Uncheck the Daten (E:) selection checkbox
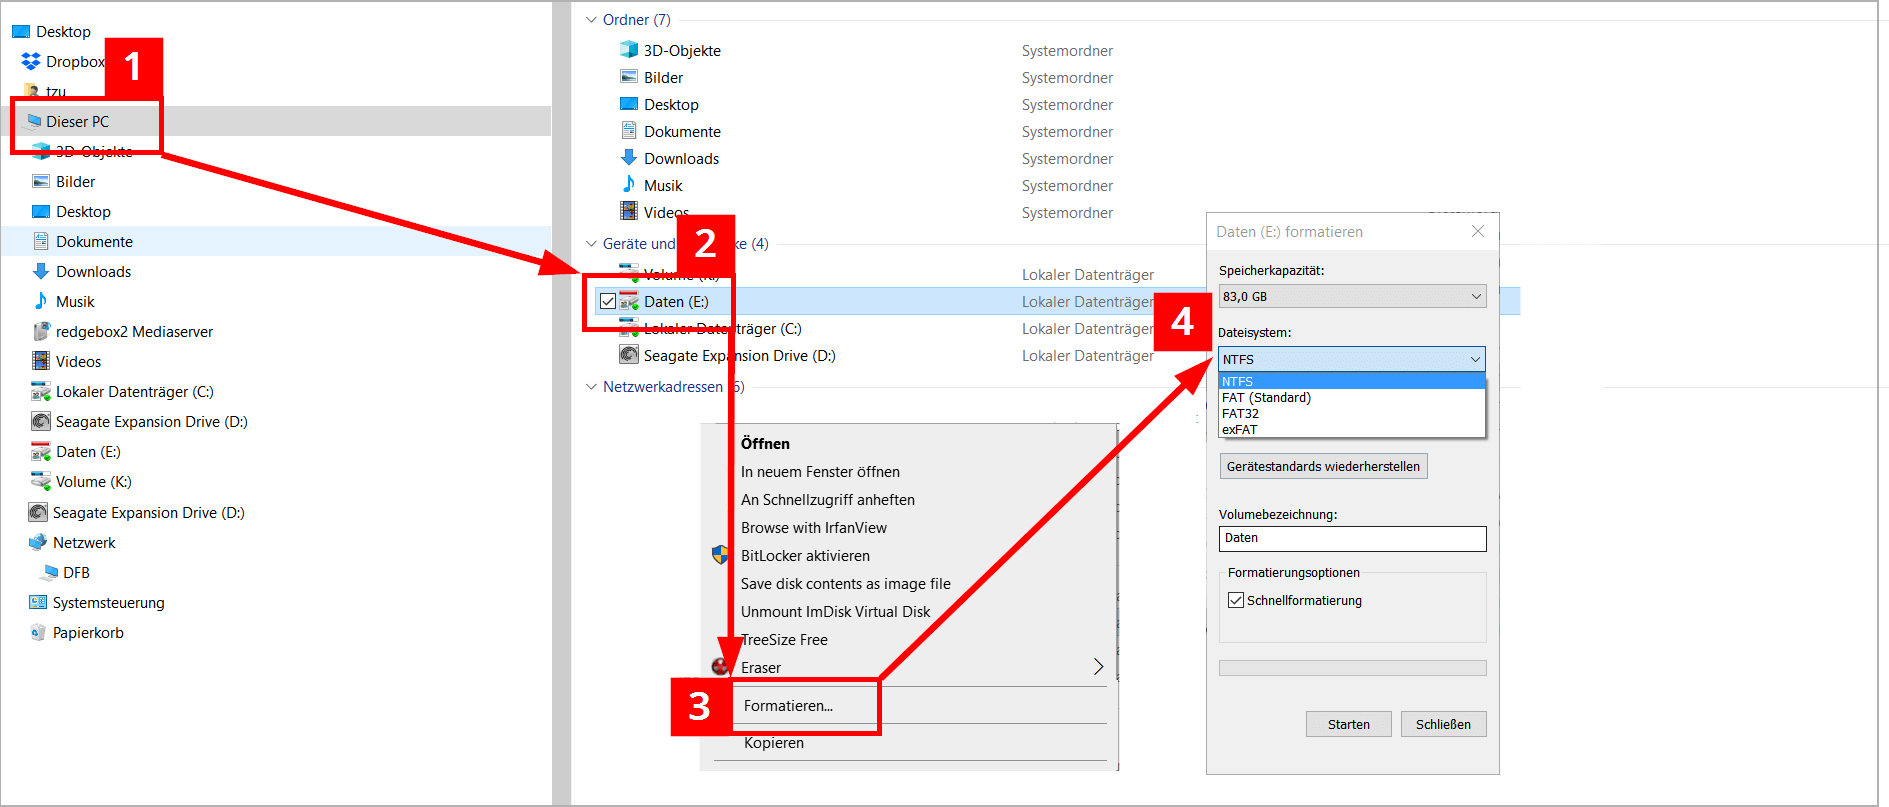1889x807 pixels. pyautogui.click(x=608, y=301)
